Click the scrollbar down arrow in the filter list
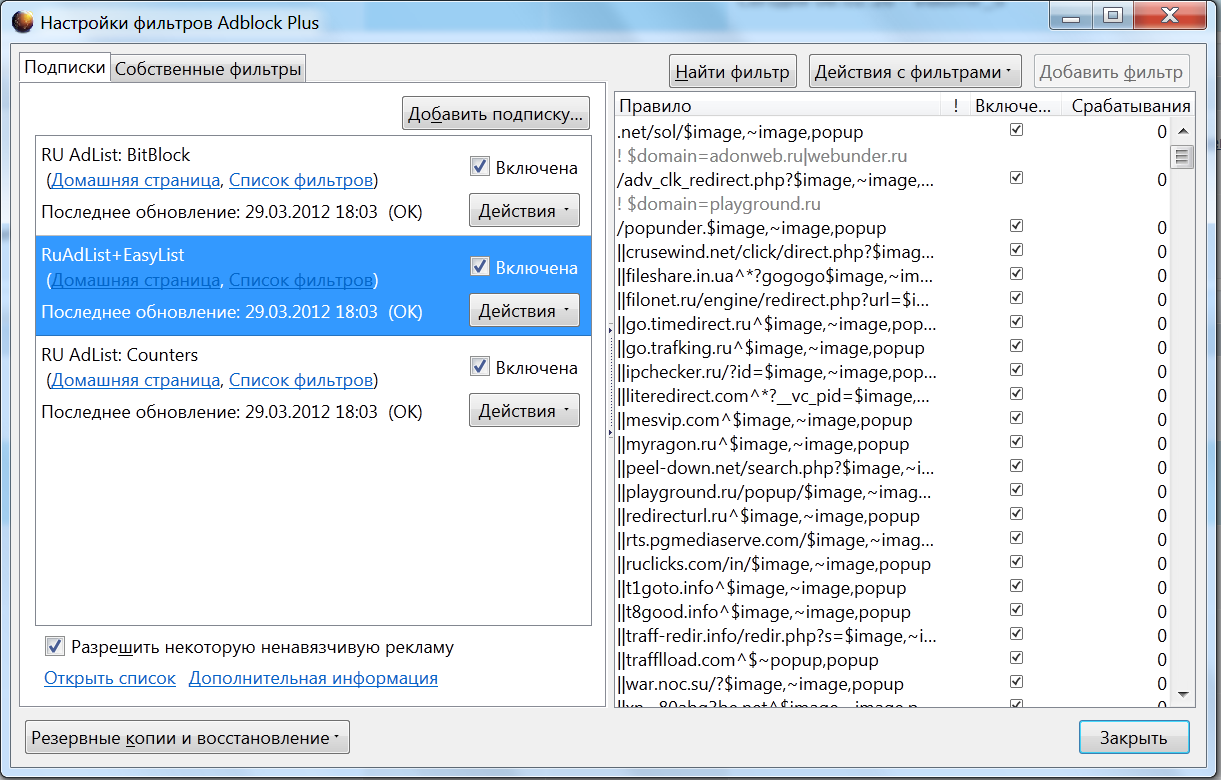 click(1182, 694)
